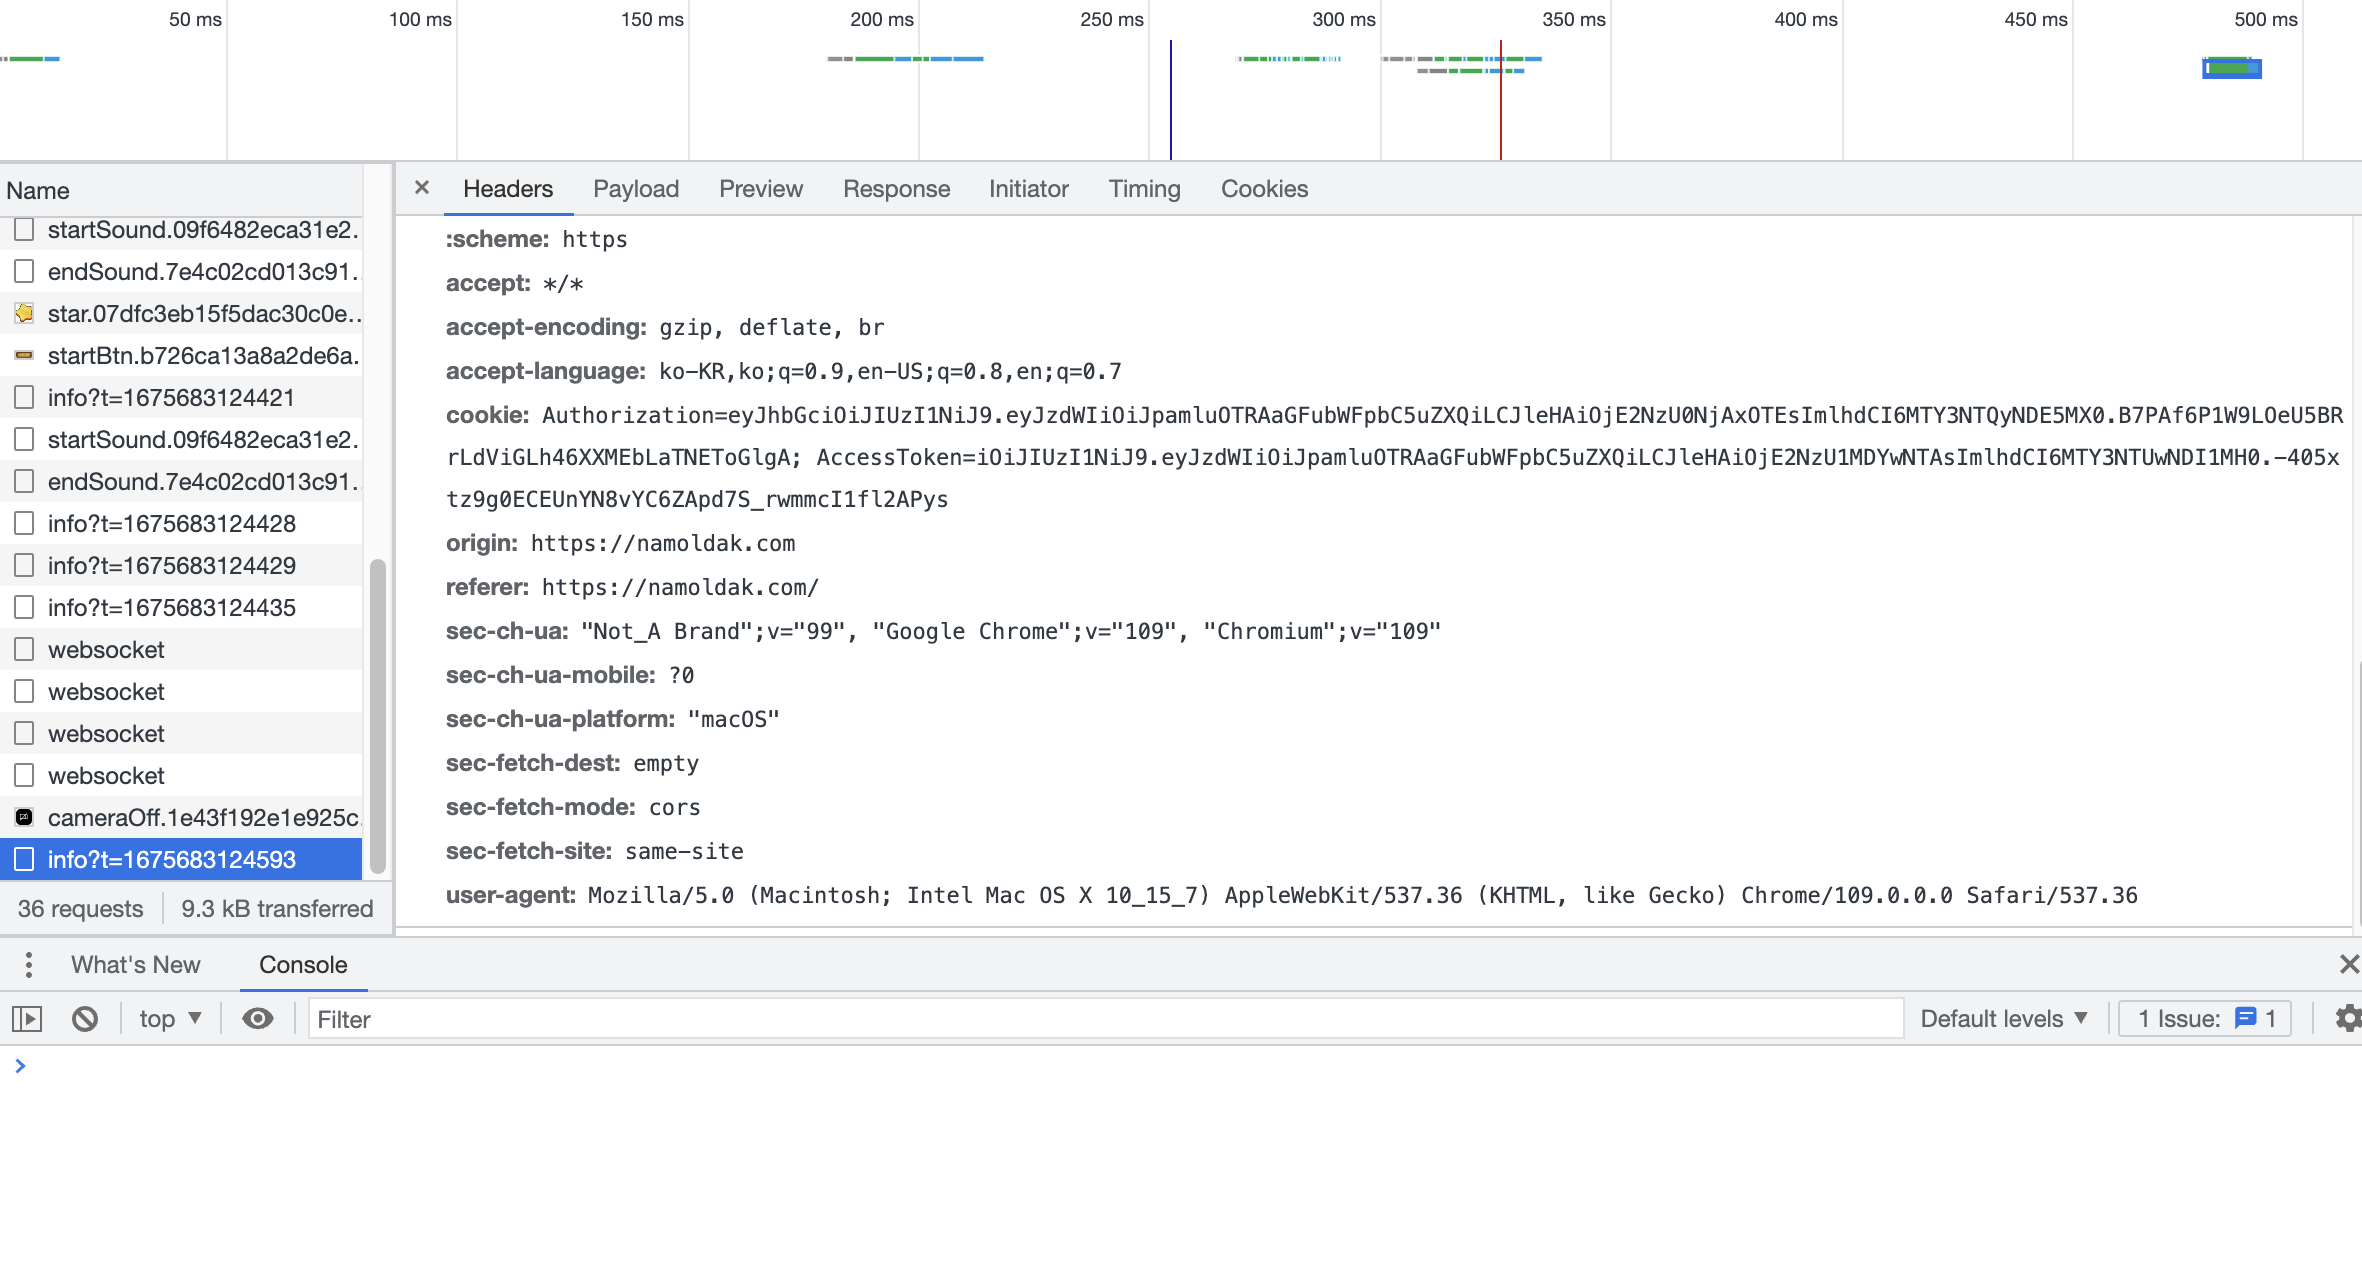Show the console sidebar
The height and width of the screenshot is (1282, 2362).
pos(27,1019)
